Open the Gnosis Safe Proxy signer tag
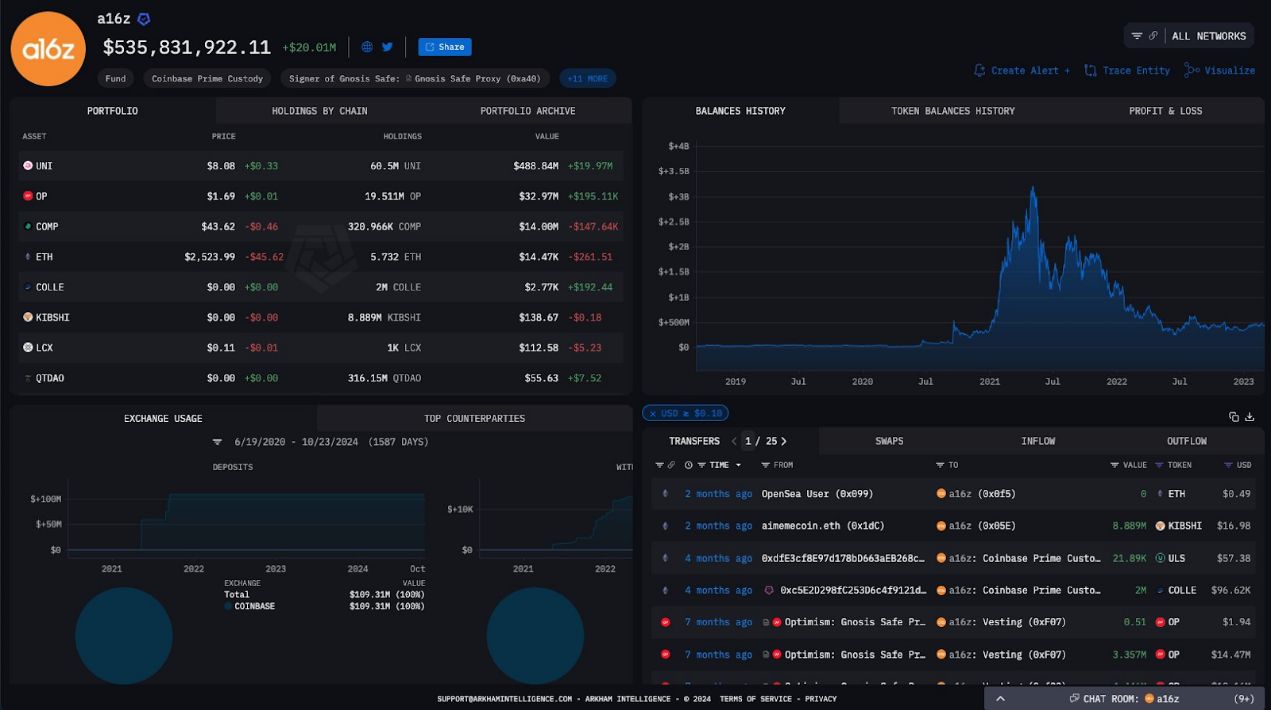The width and height of the screenshot is (1271, 710). (414, 78)
